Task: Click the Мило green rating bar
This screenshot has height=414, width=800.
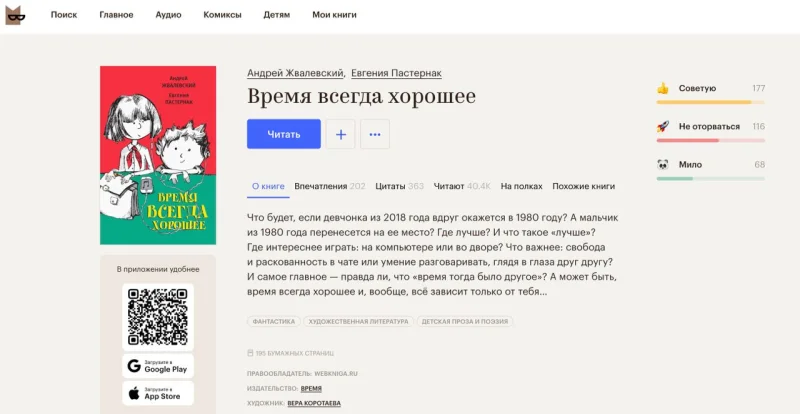Action: (x=711, y=179)
